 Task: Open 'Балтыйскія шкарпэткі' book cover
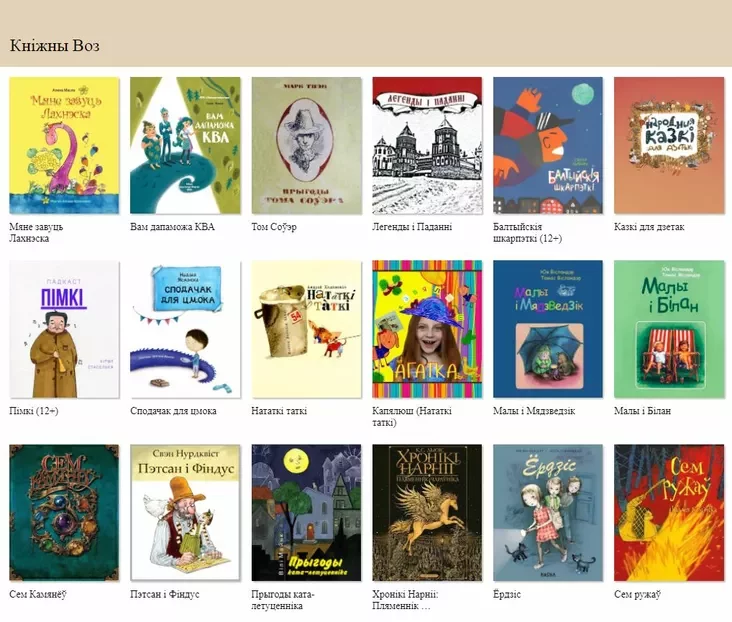point(548,145)
